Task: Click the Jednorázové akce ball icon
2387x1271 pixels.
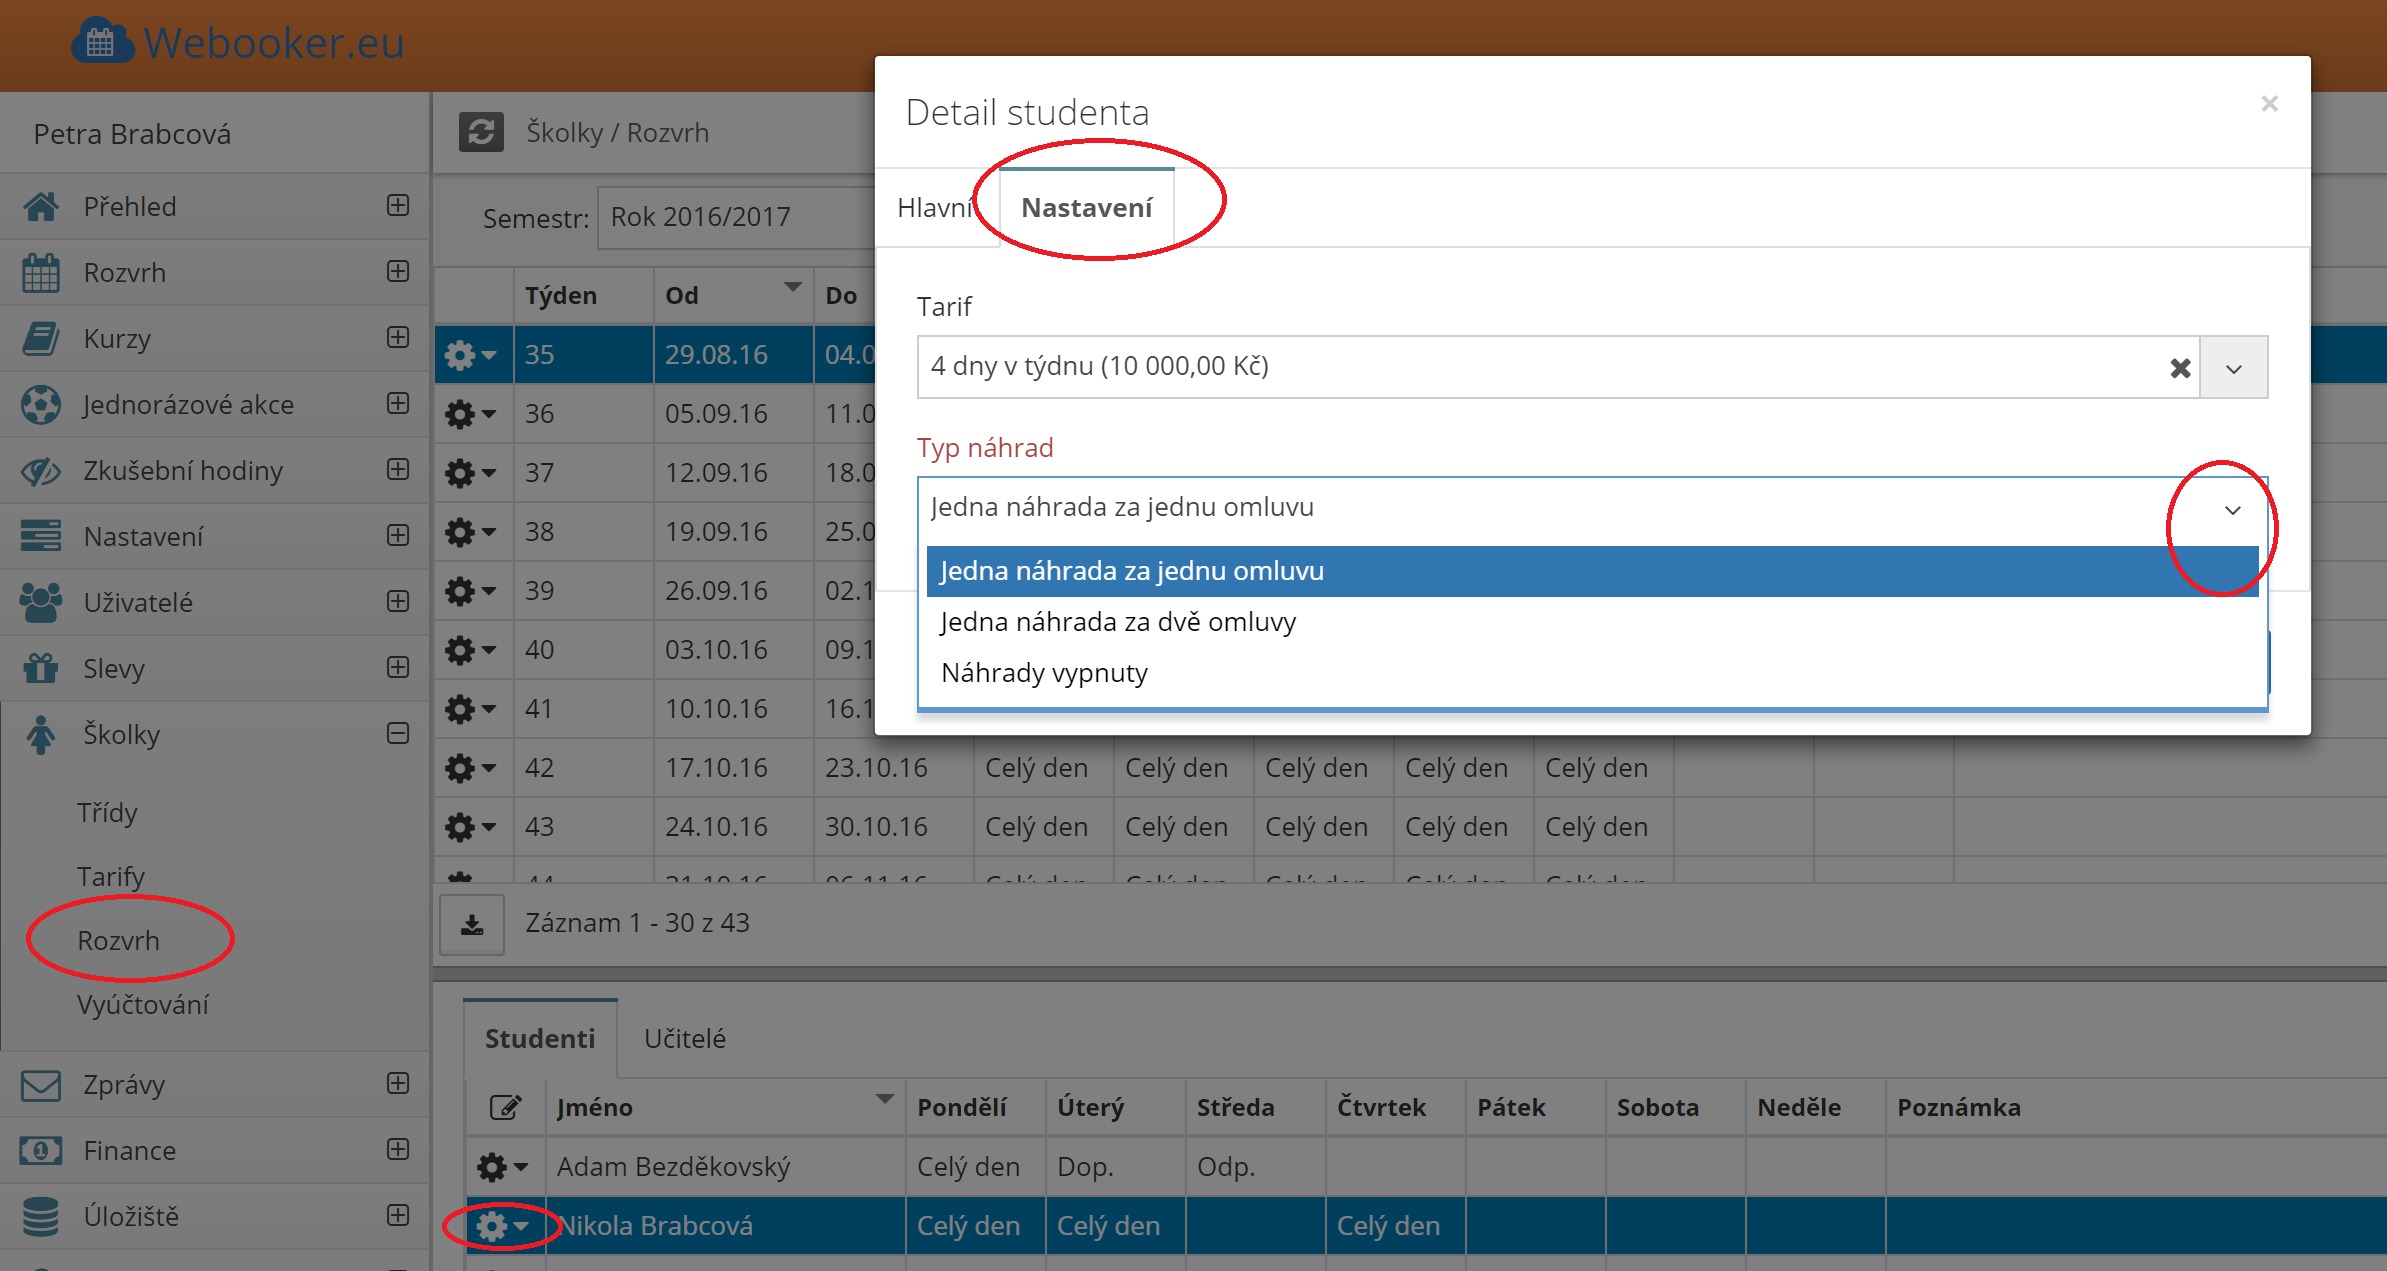Action: click(x=41, y=404)
